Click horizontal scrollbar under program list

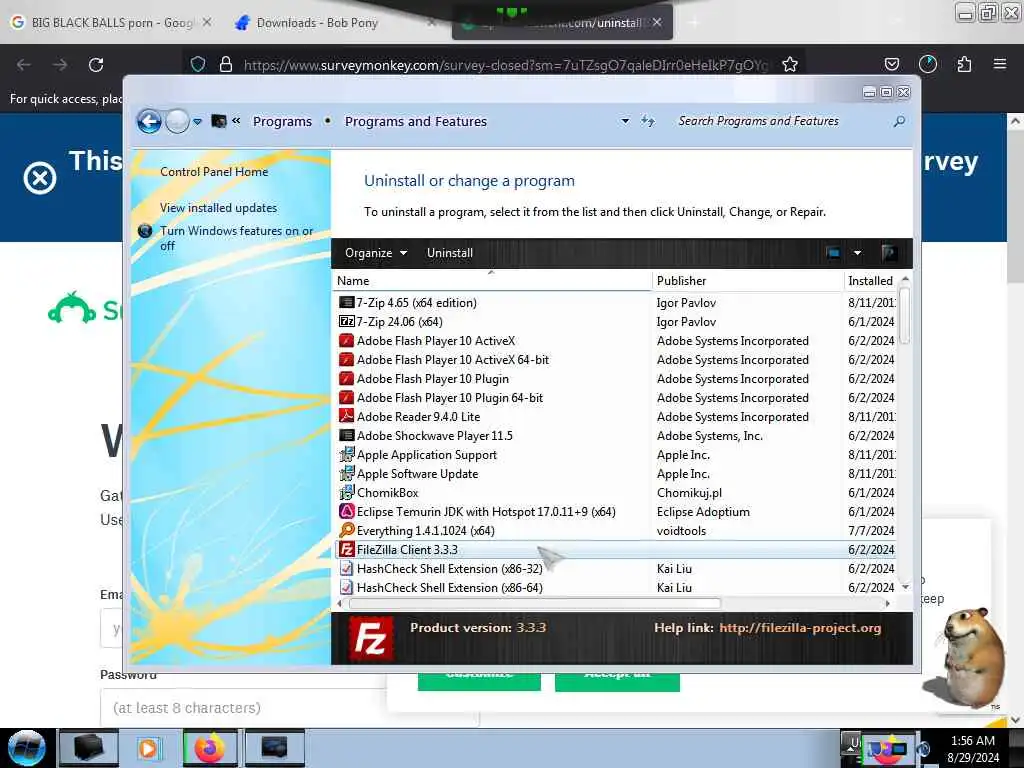point(534,603)
